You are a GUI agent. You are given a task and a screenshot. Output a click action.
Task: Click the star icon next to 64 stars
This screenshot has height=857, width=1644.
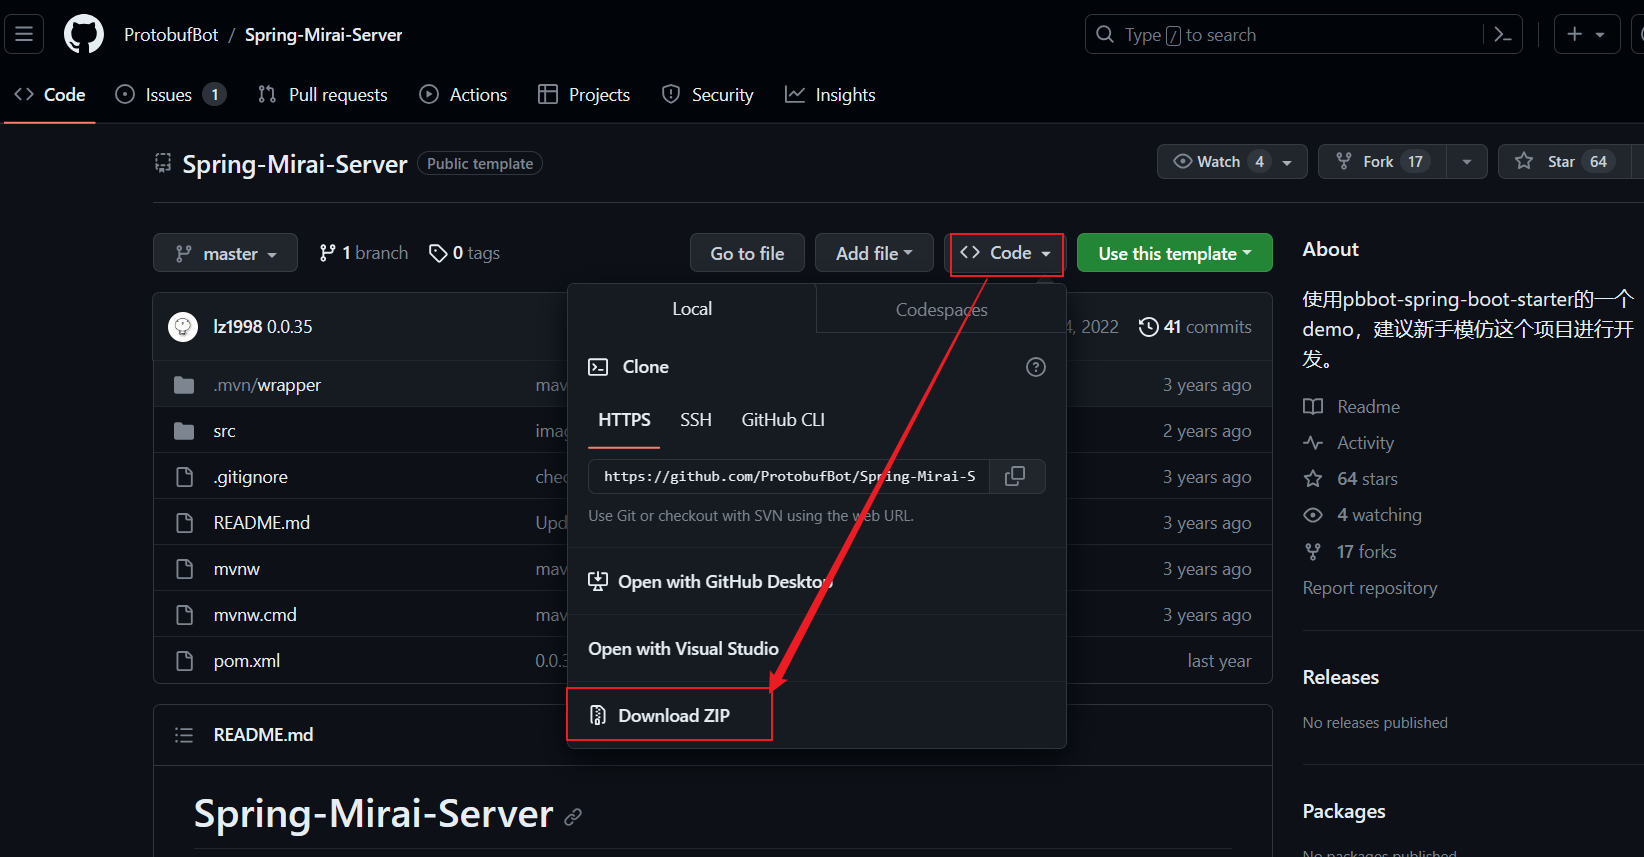1313,479
